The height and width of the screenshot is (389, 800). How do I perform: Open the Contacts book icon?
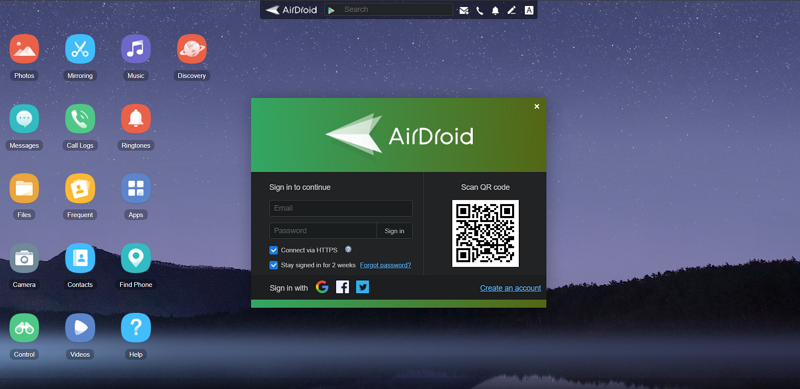[x=80, y=258]
